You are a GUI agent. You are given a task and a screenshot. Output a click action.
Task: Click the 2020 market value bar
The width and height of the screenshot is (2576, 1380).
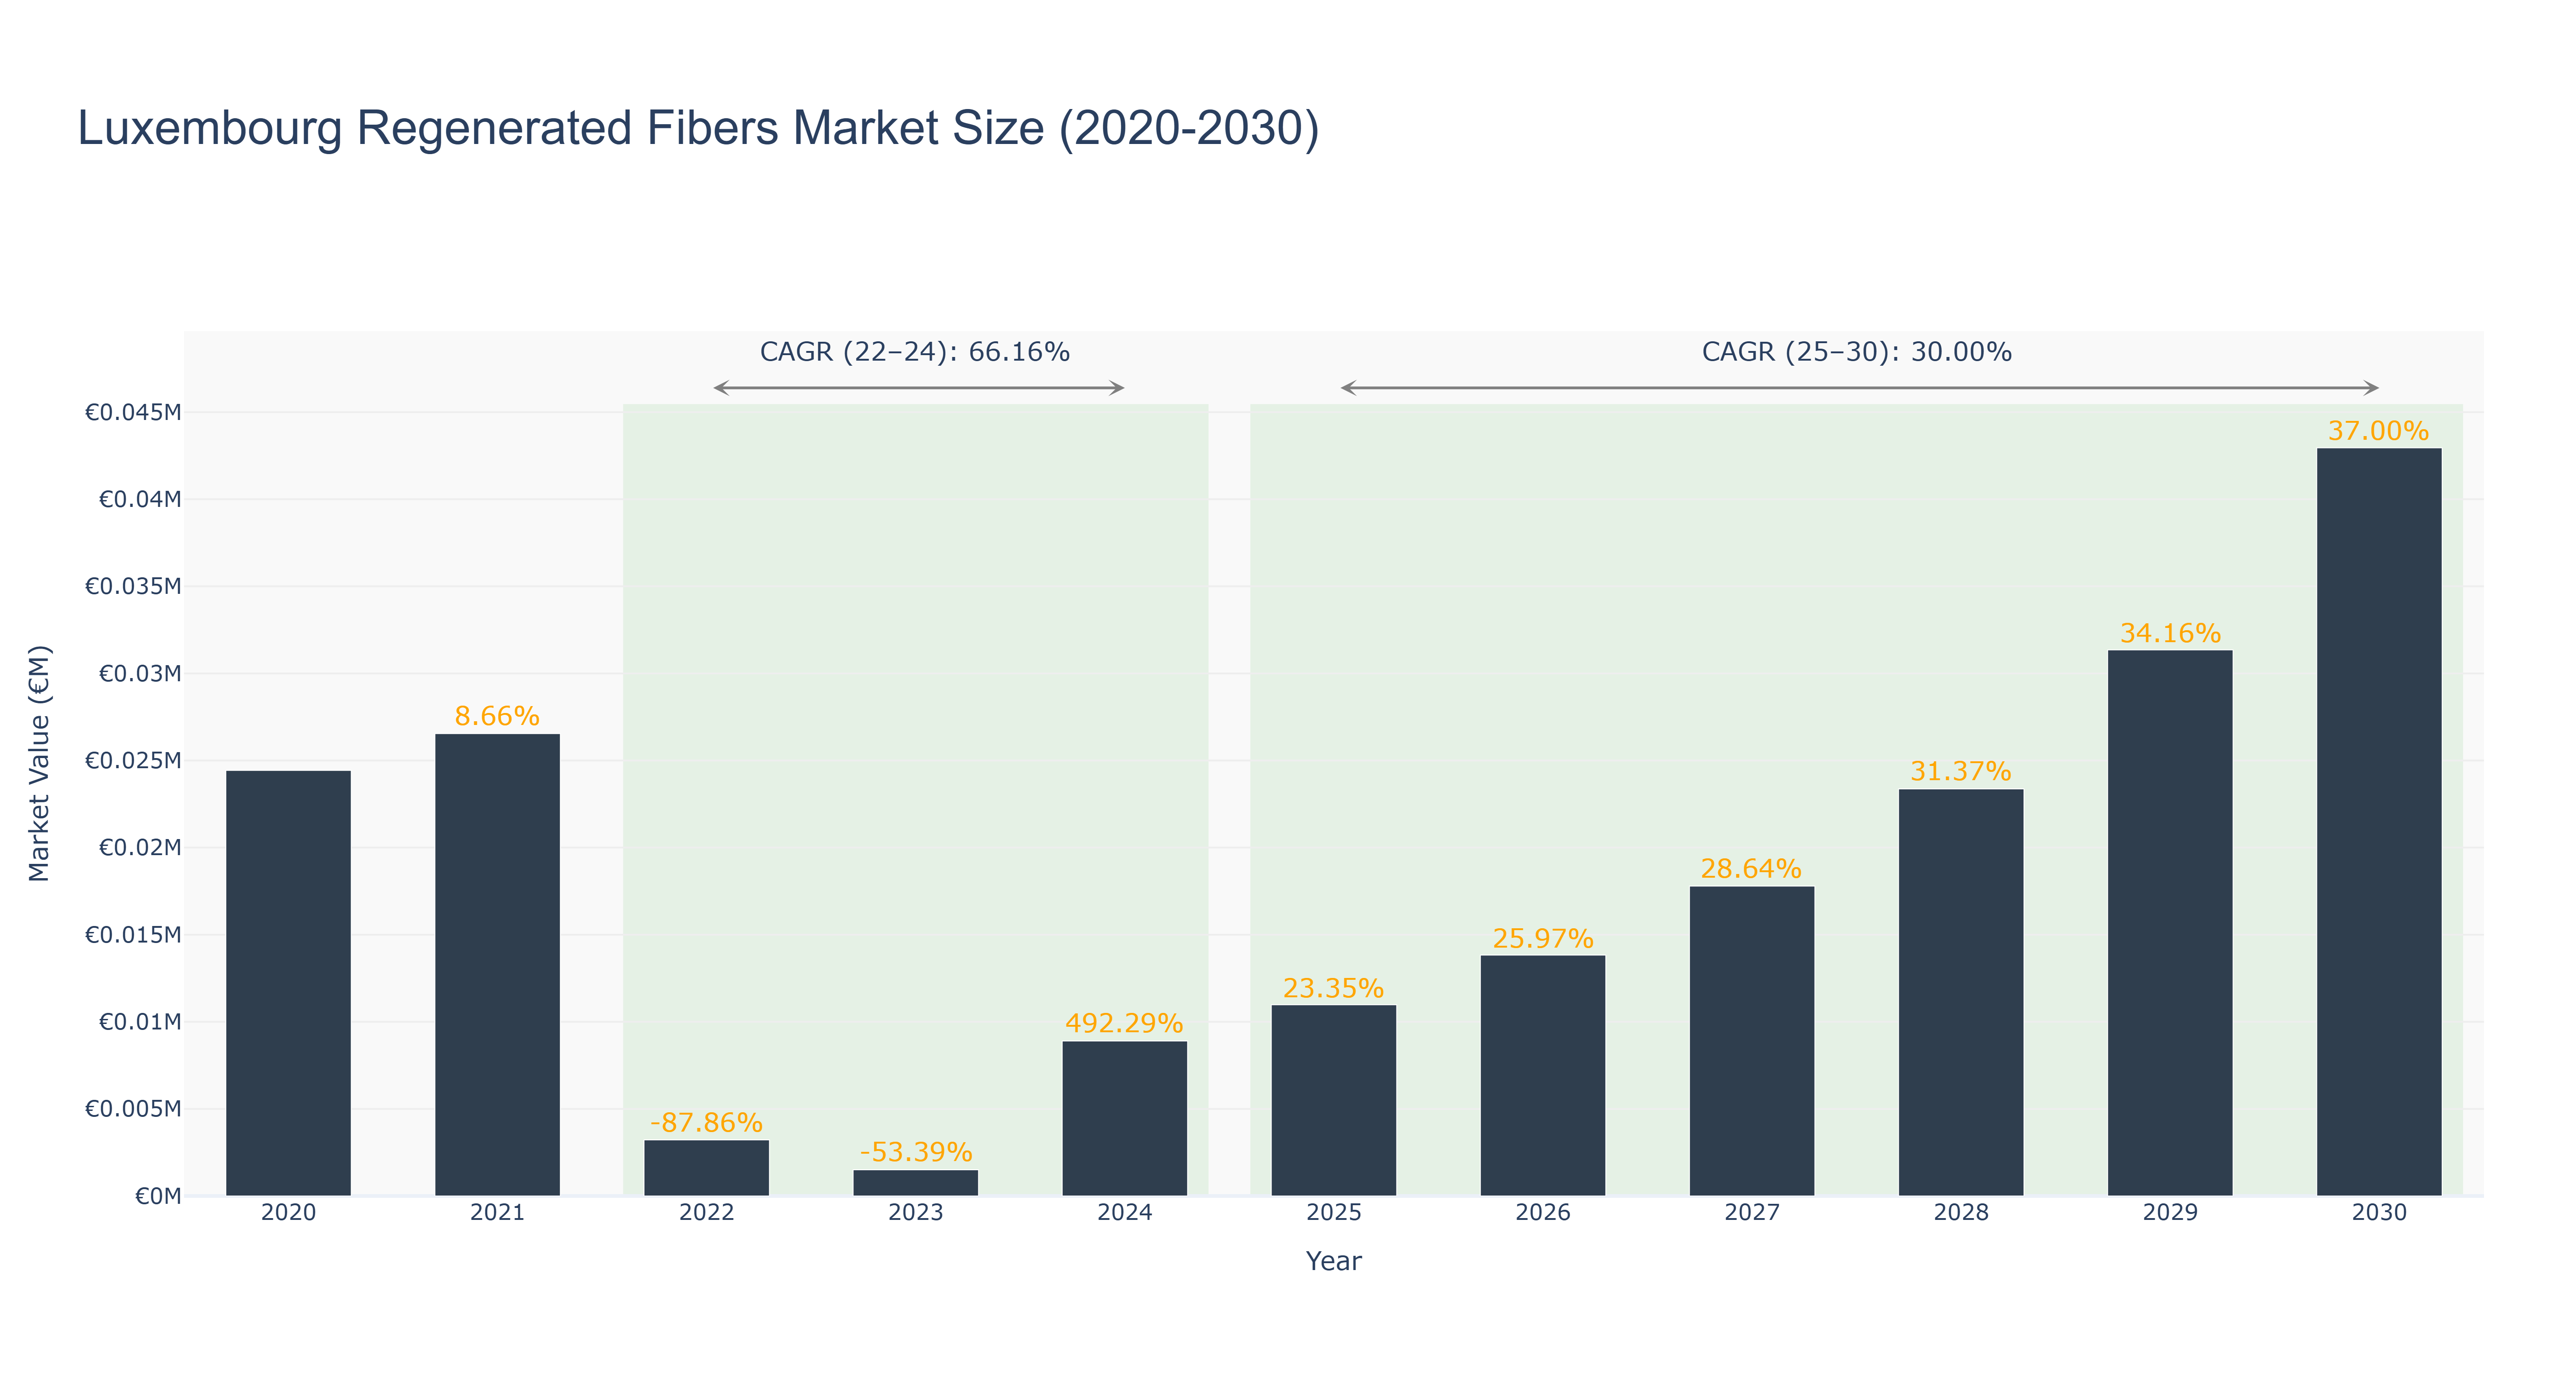pos(288,983)
